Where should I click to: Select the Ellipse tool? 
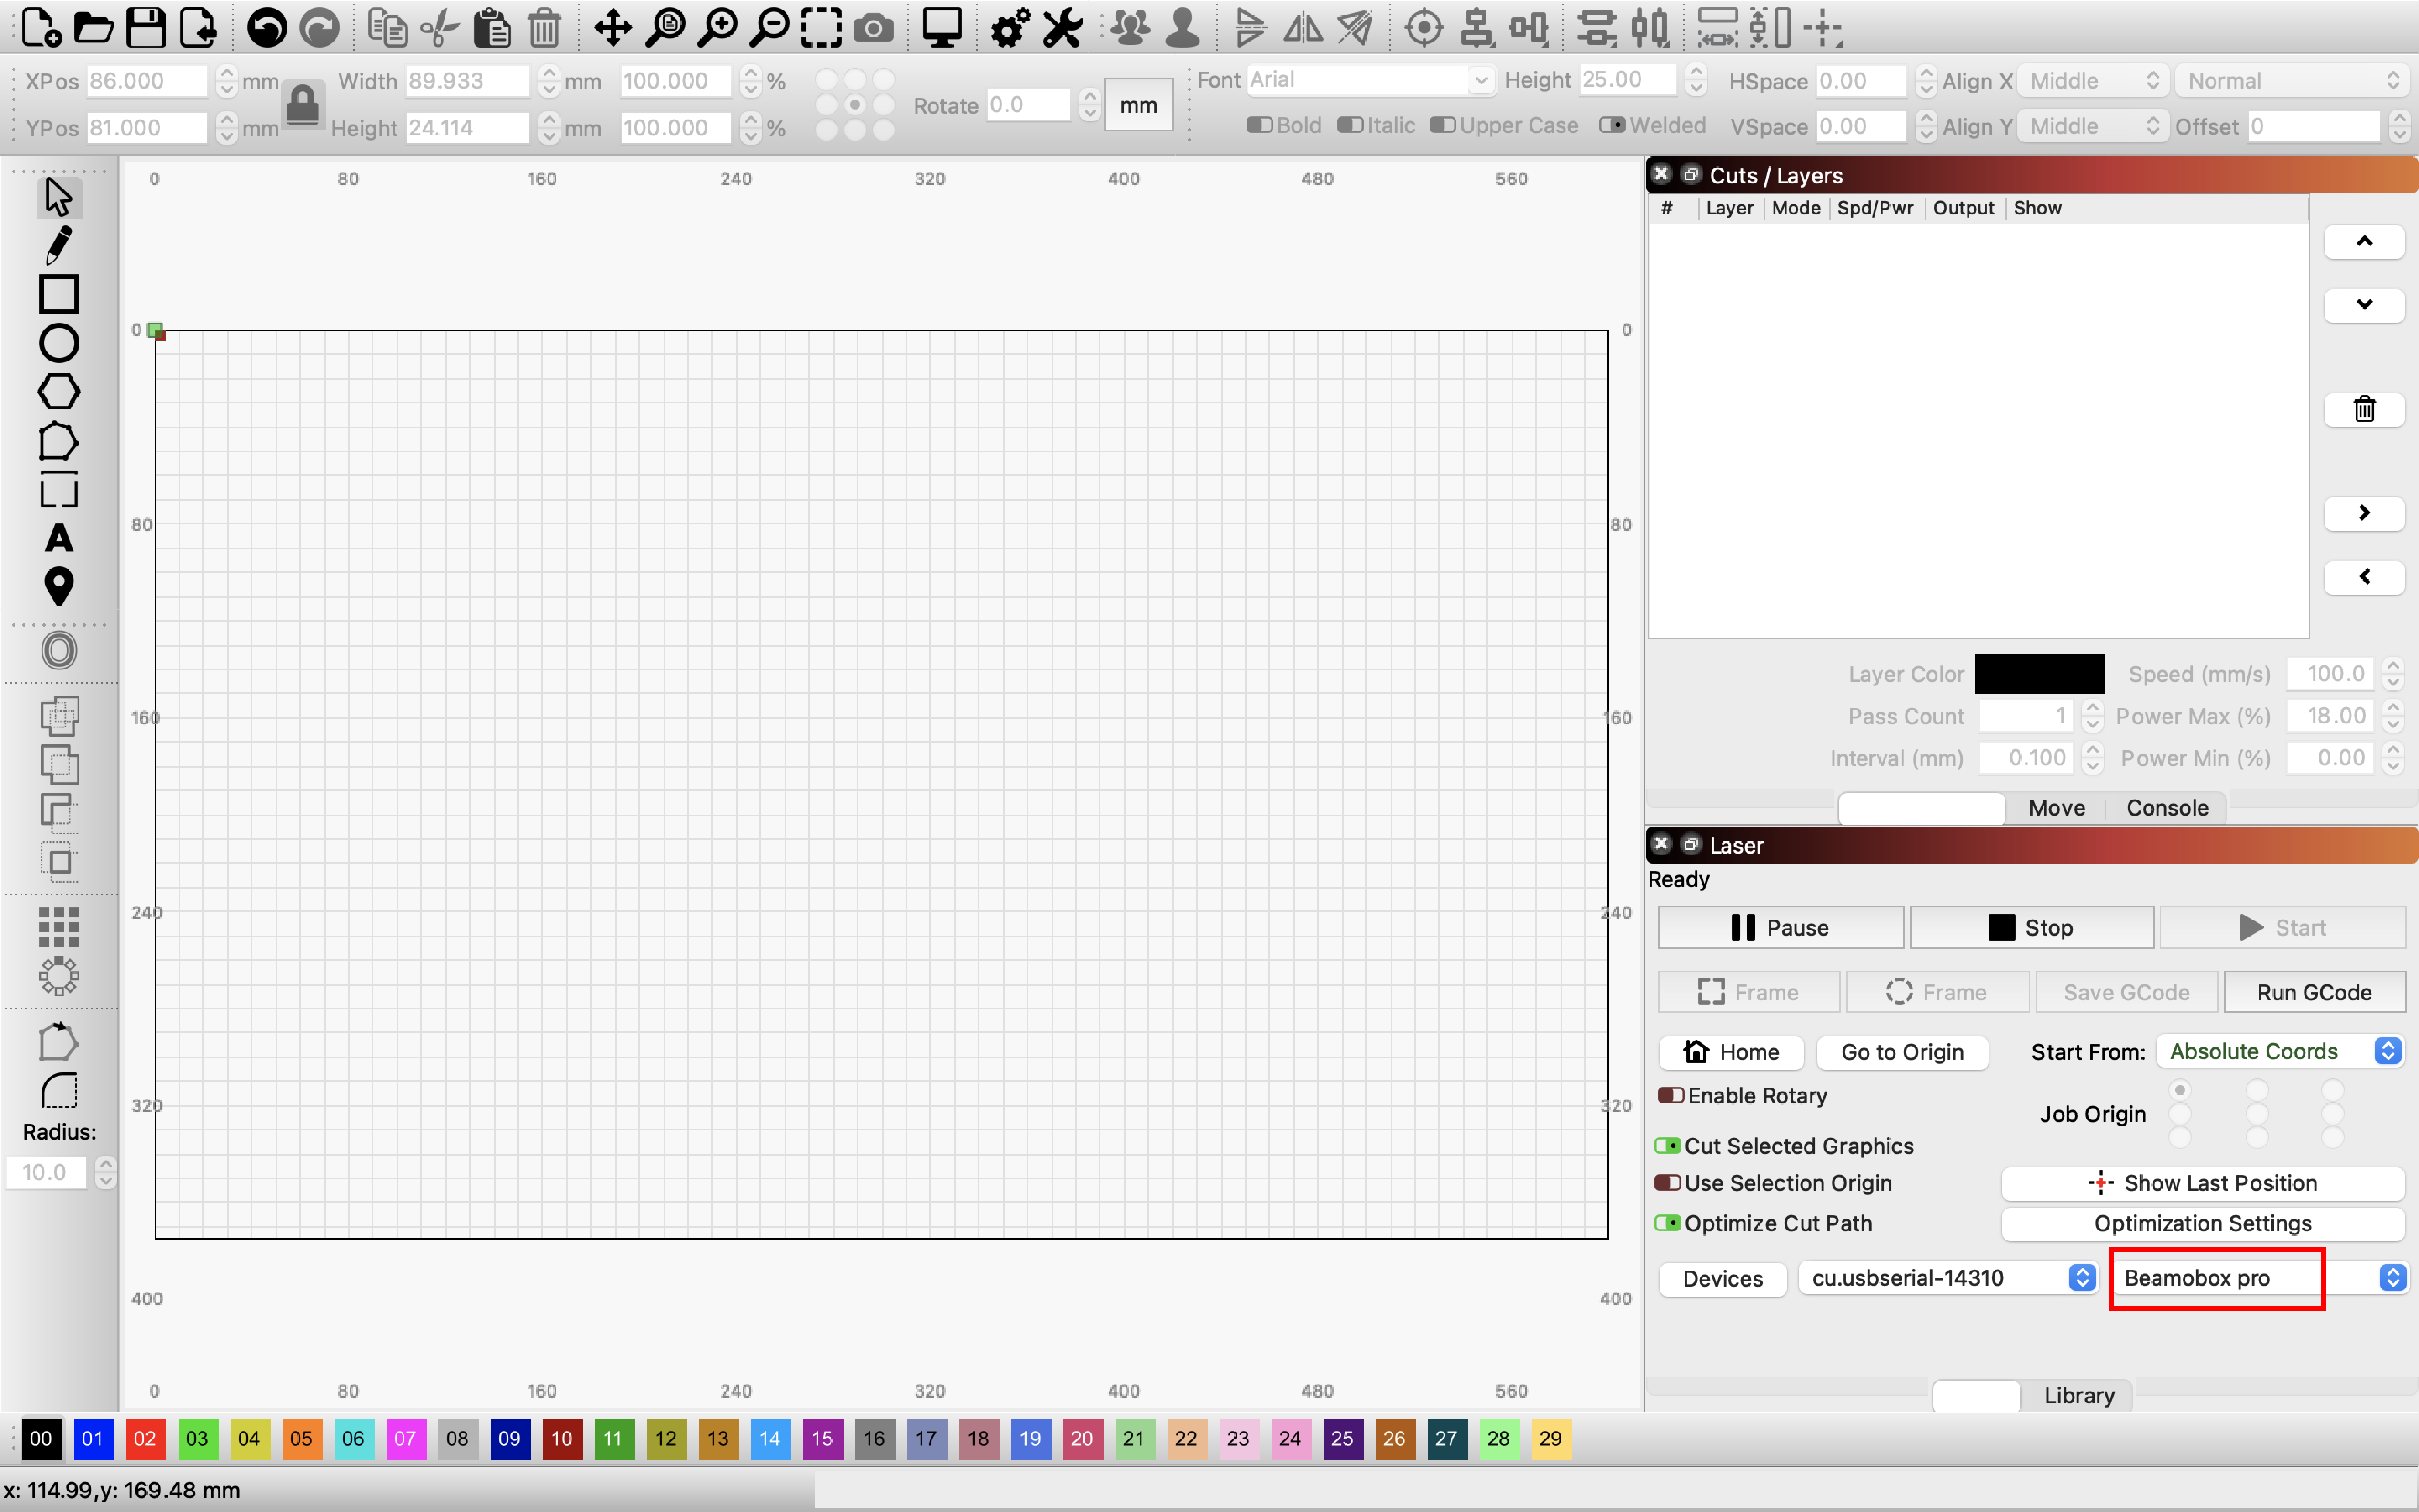click(x=58, y=343)
